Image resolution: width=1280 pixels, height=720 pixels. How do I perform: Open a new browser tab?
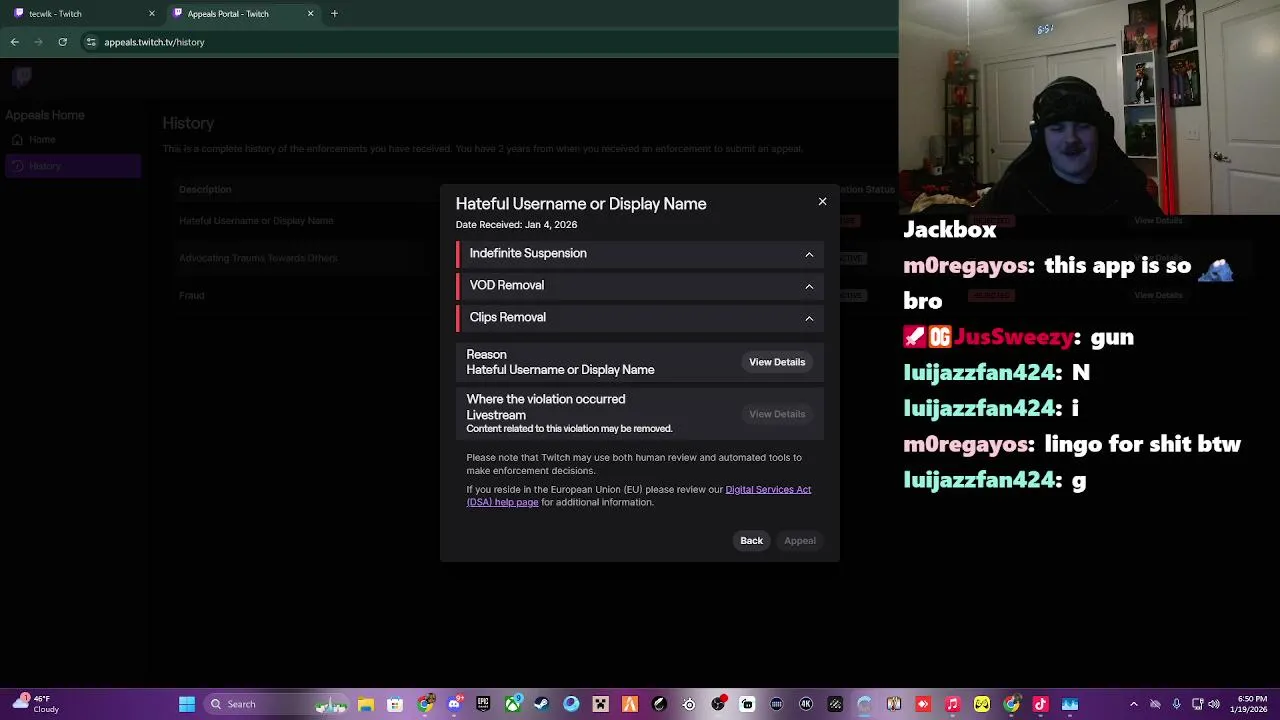pyautogui.click(x=334, y=14)
